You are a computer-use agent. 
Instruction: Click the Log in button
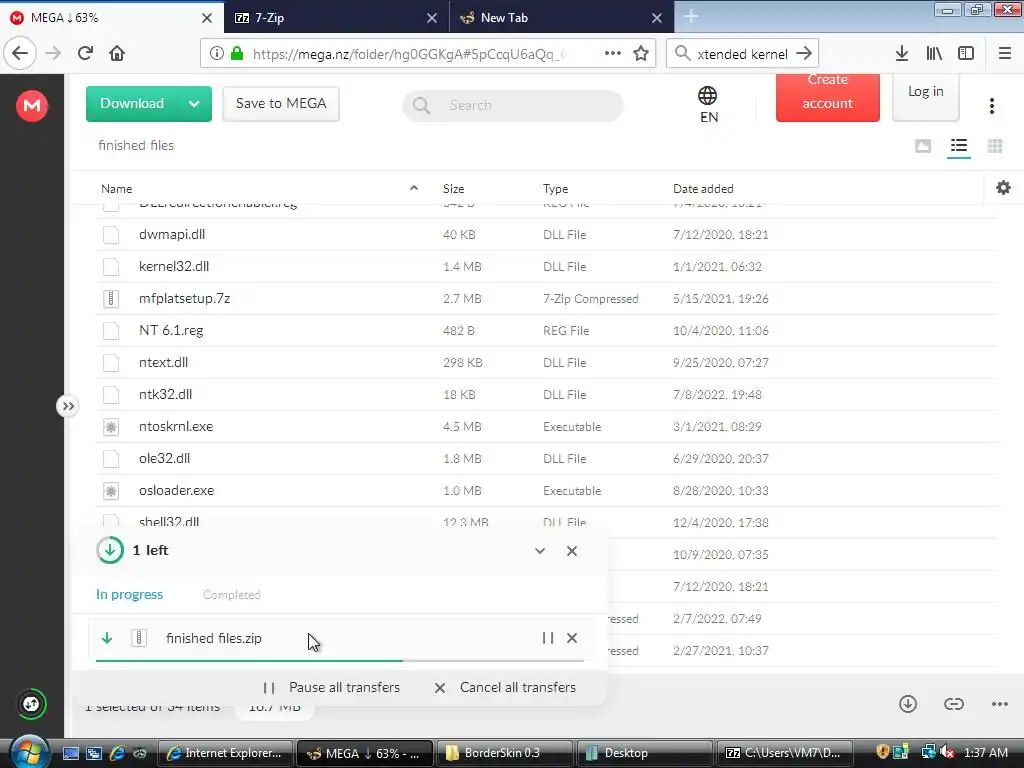pos(925,97)
